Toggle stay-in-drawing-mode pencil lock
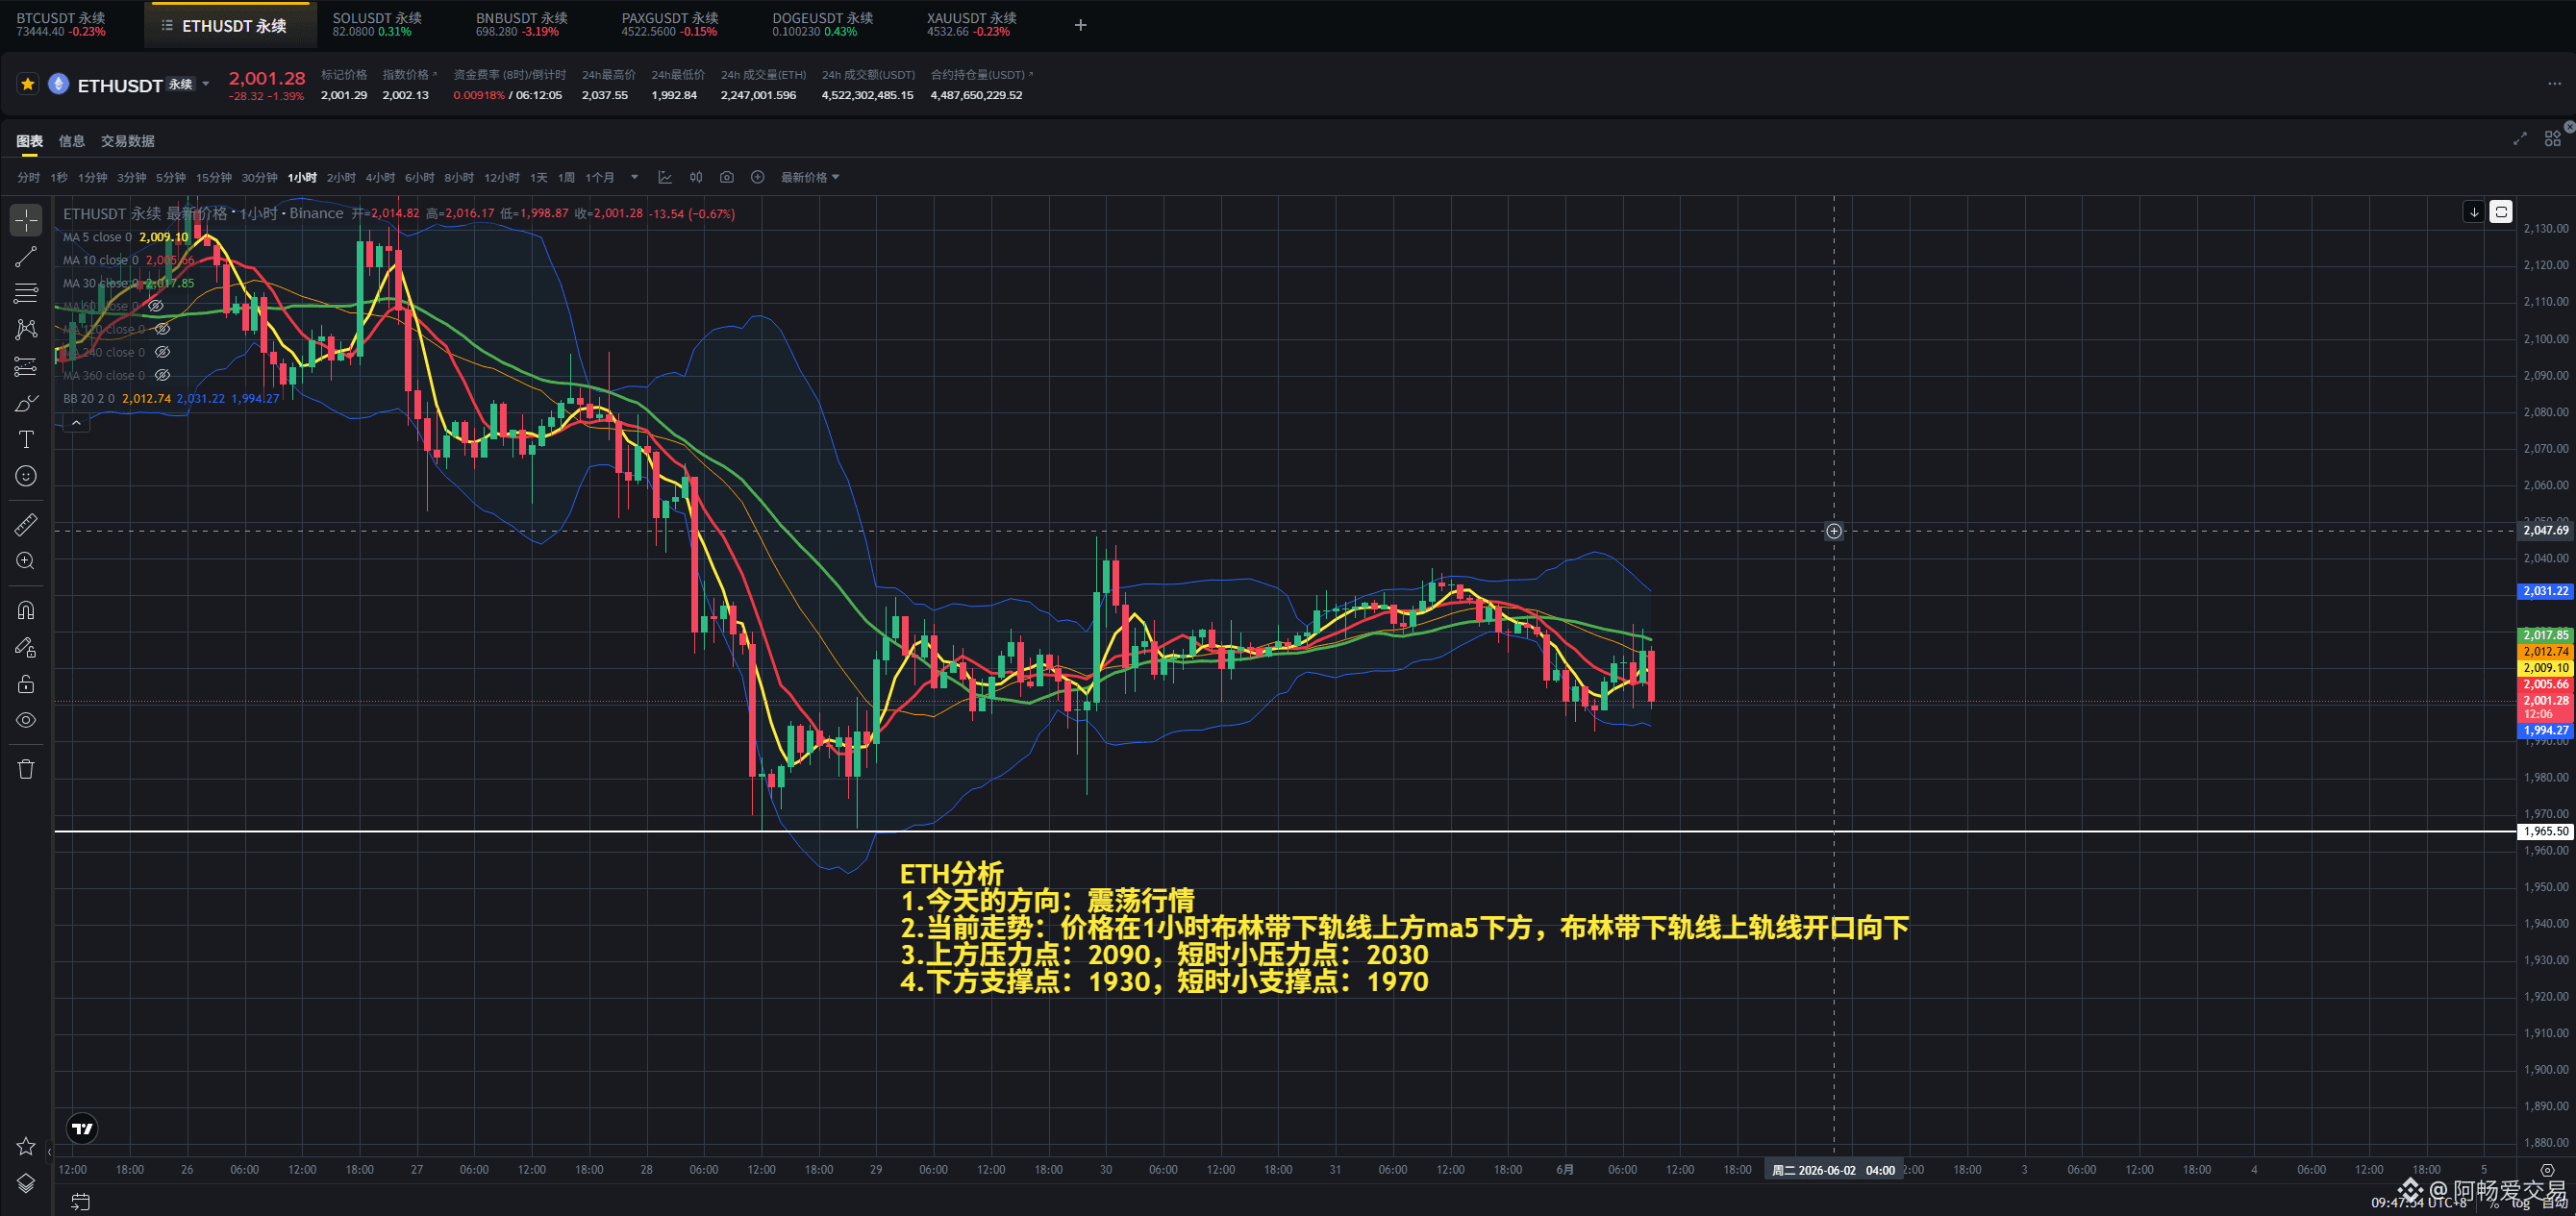This screenshot has height=1216, width=2576. click(26, 647)
